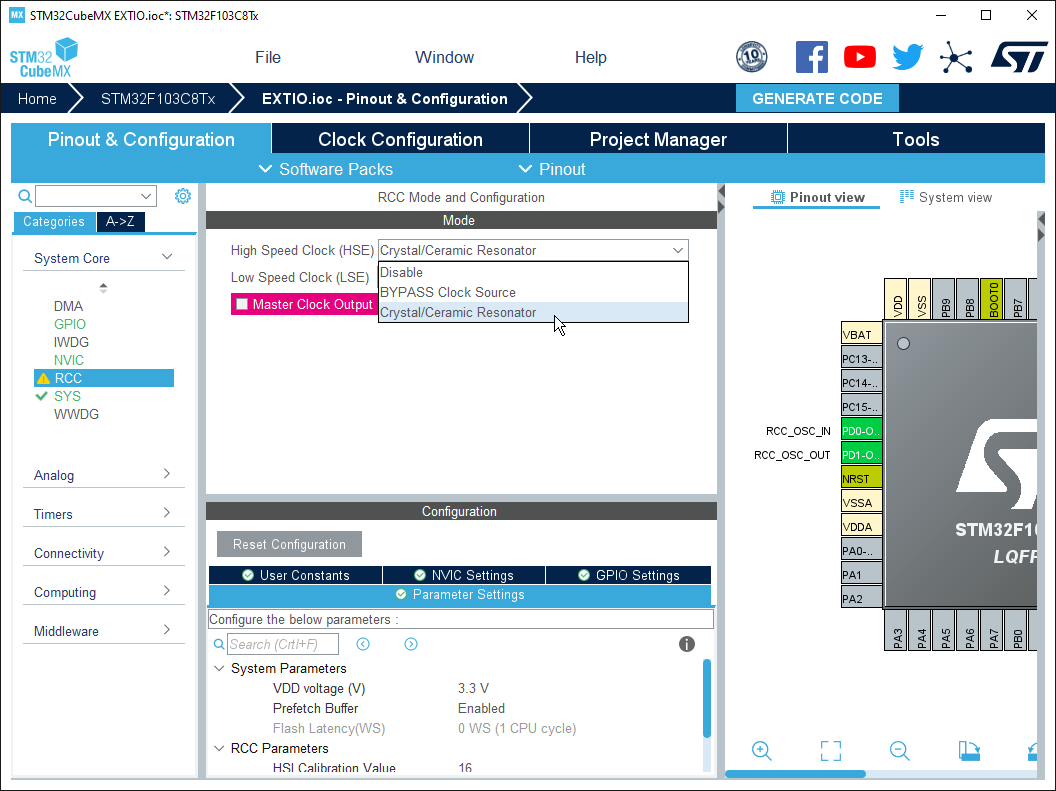This screenshot has height=791, width=1056.
Task: Click the SYS green checkmark icon
Action: (x=42, y=396)
